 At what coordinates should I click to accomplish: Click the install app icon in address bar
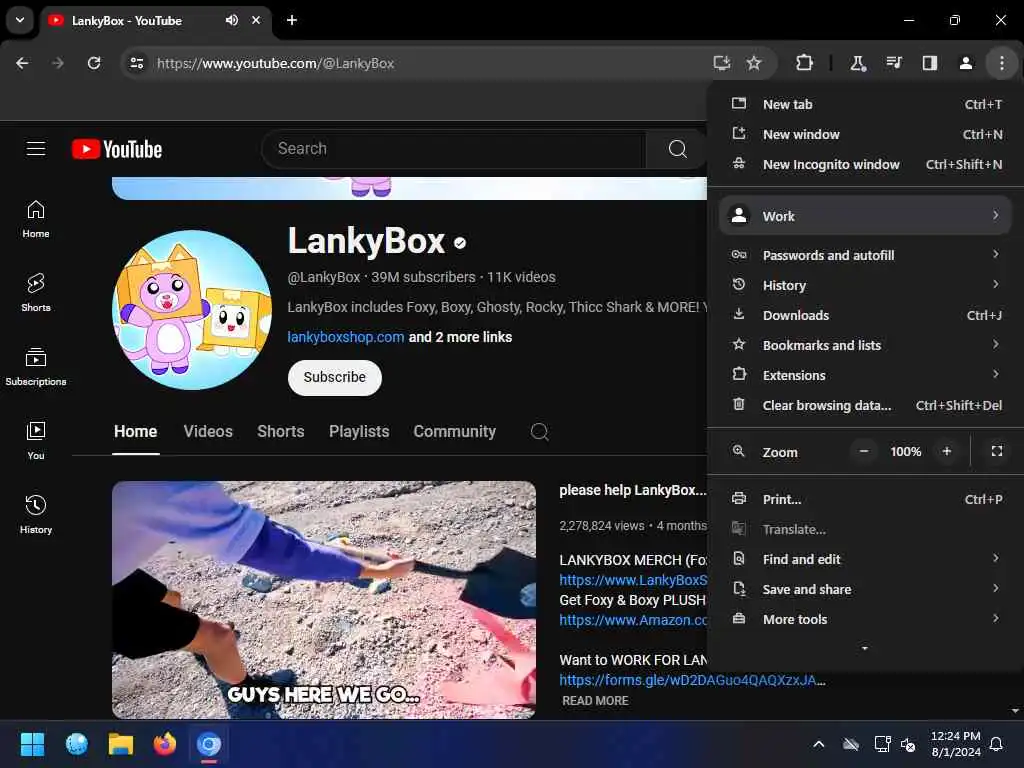pos(721,63)
